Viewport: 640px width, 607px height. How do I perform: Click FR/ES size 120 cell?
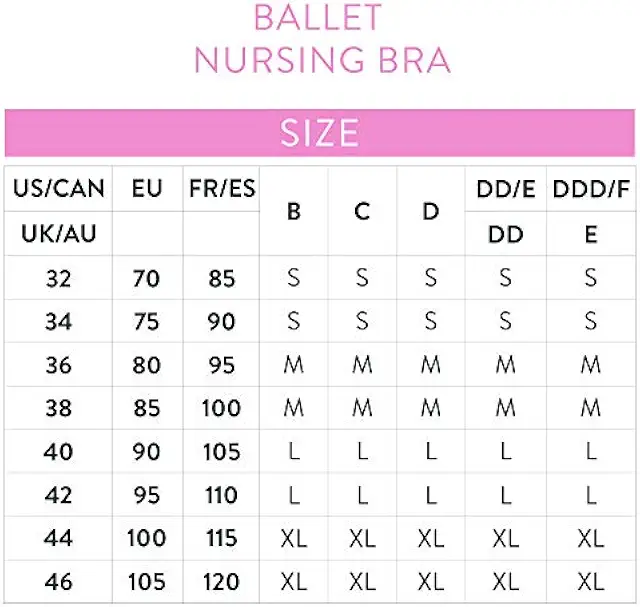(222, 582)
